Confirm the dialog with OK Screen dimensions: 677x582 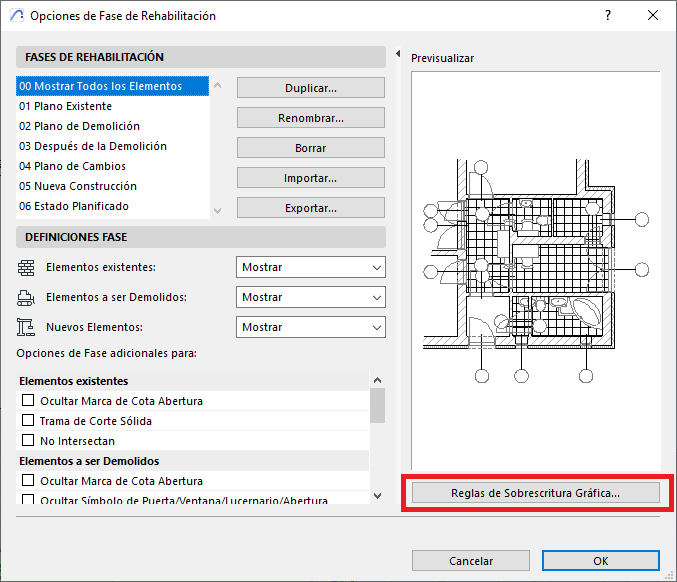pyautogui.click(x=600, y=561)
